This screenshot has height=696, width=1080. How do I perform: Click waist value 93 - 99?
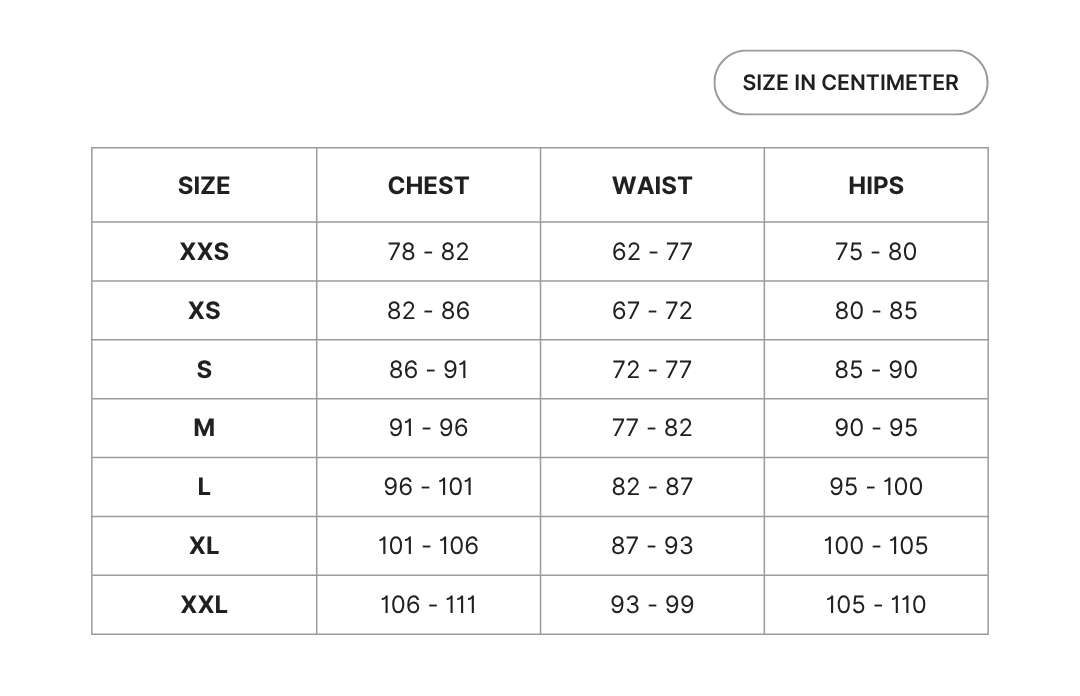point(652,605)
